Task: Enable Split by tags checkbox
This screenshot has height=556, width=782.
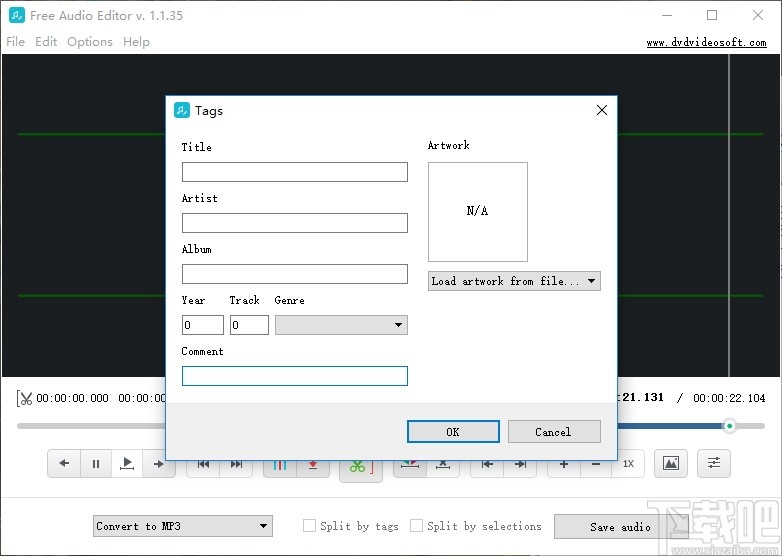Action: pyautogui.click(x=309, y=526)
